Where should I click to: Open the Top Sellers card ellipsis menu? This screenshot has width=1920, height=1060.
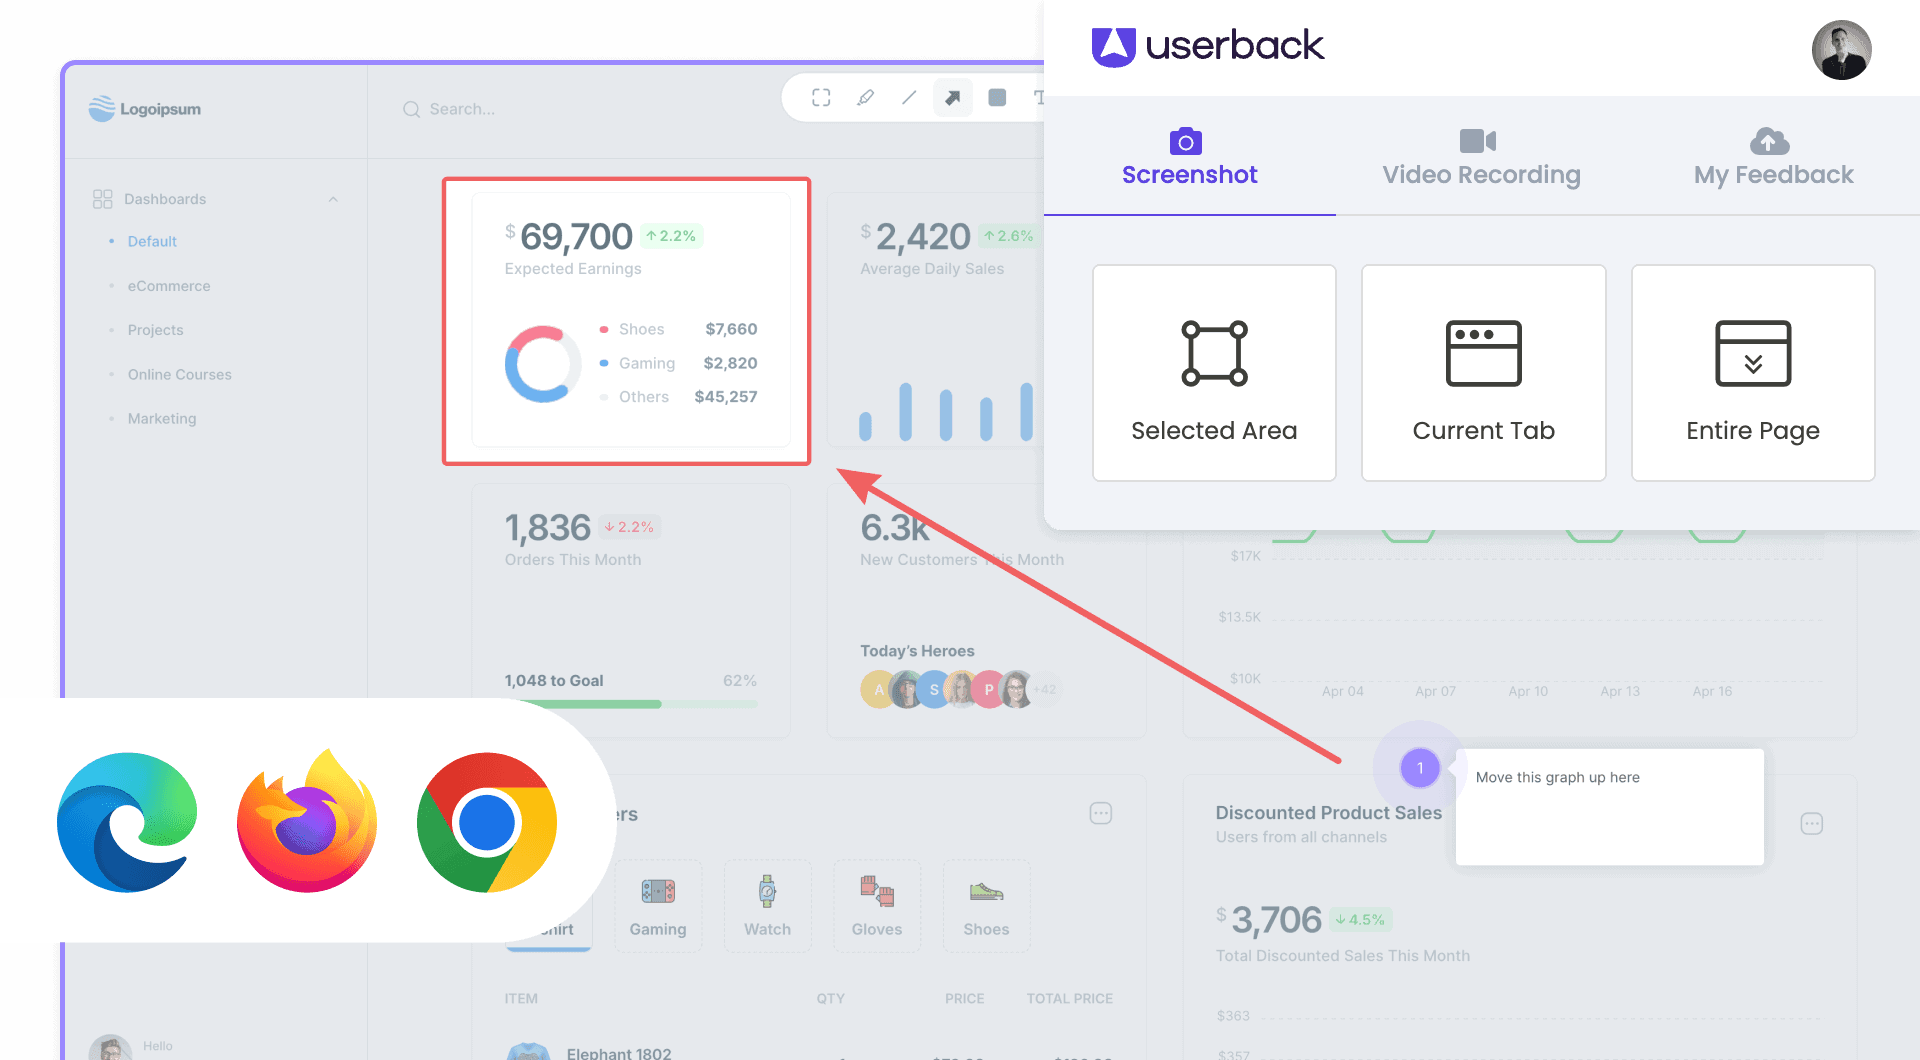[1100, 813]
